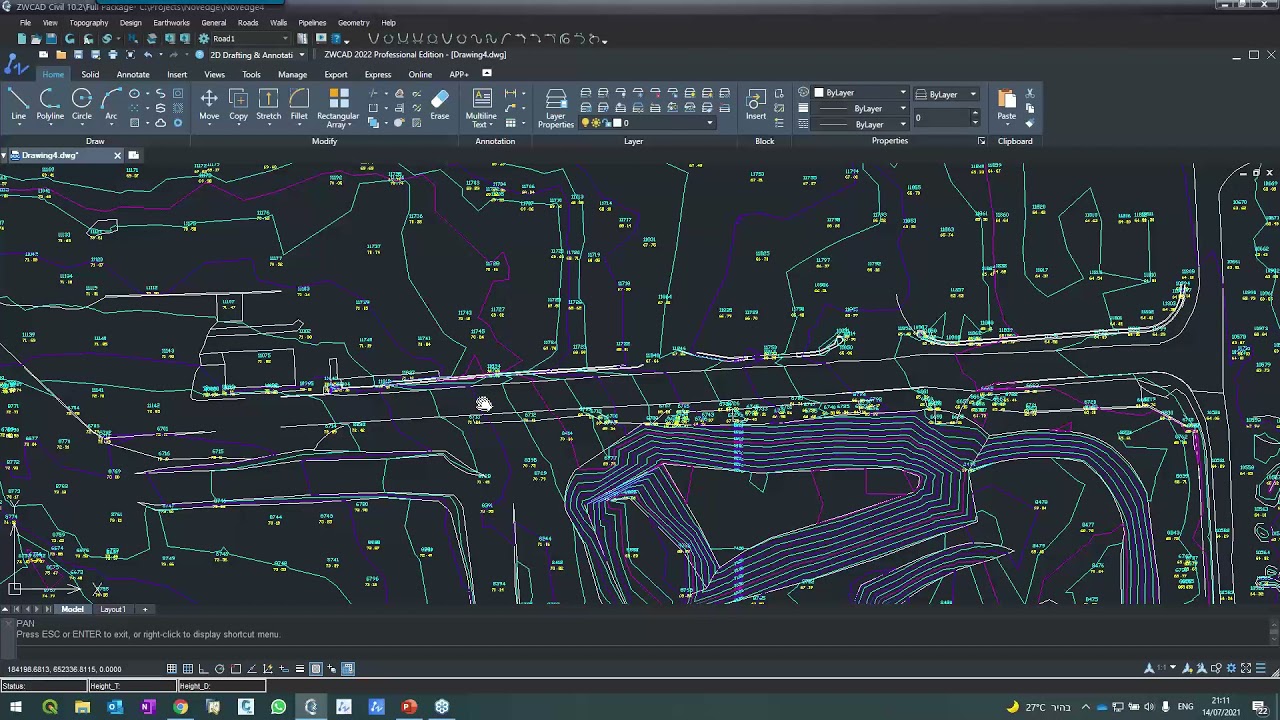The image size is (1280, 720).
Task: Toggle ortho mode in status bar
Action: click(x=203, y=669)
